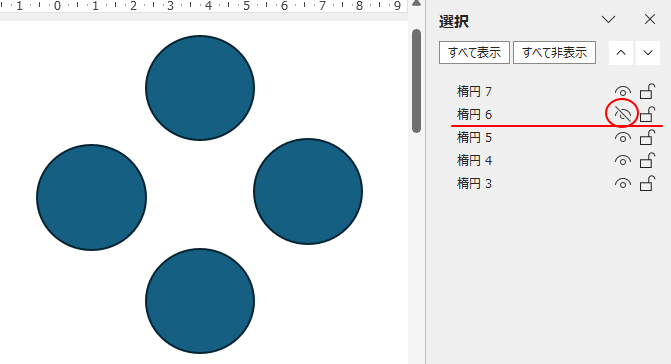Screen dimensions: 671x364
Task: Show 楕円 6 using its crossed eye icon
Action: (x=623, y=114)
